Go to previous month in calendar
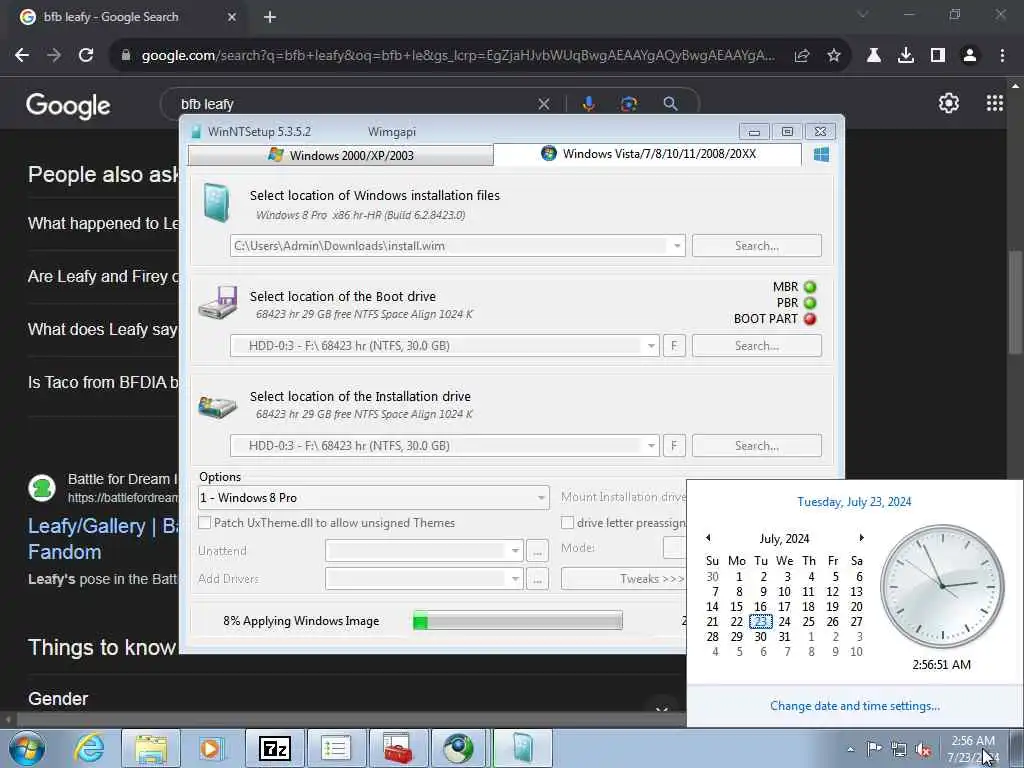The width and height of the screenshot is (1024, 768). (708, 538)
